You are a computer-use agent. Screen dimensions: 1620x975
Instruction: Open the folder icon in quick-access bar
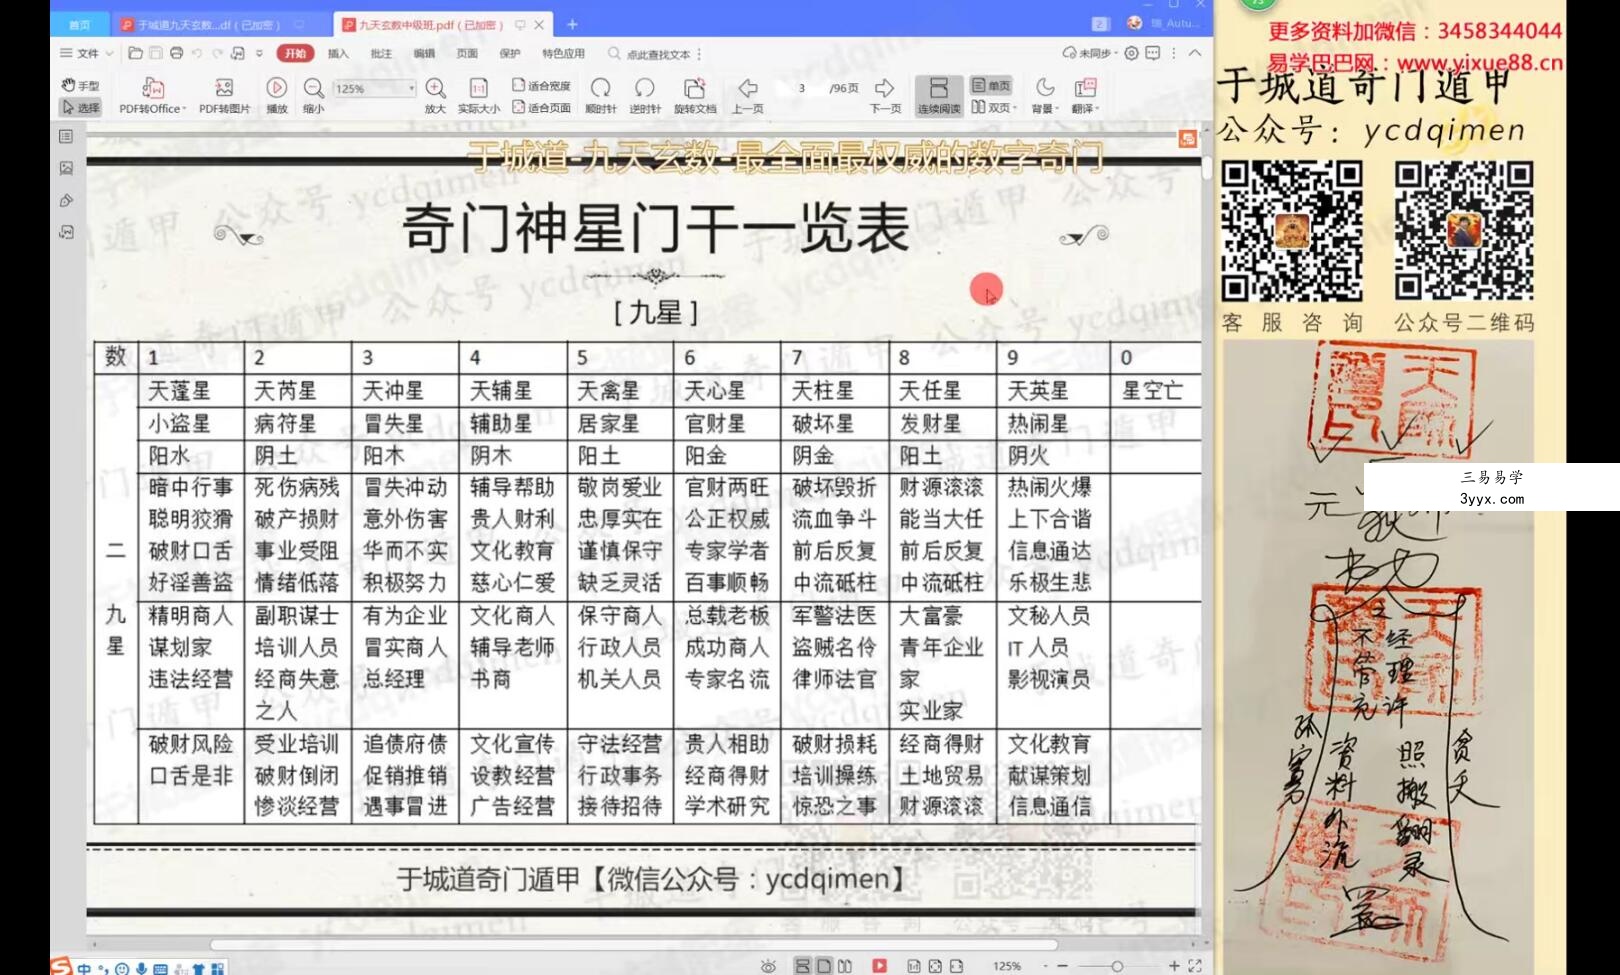[136, 53]
